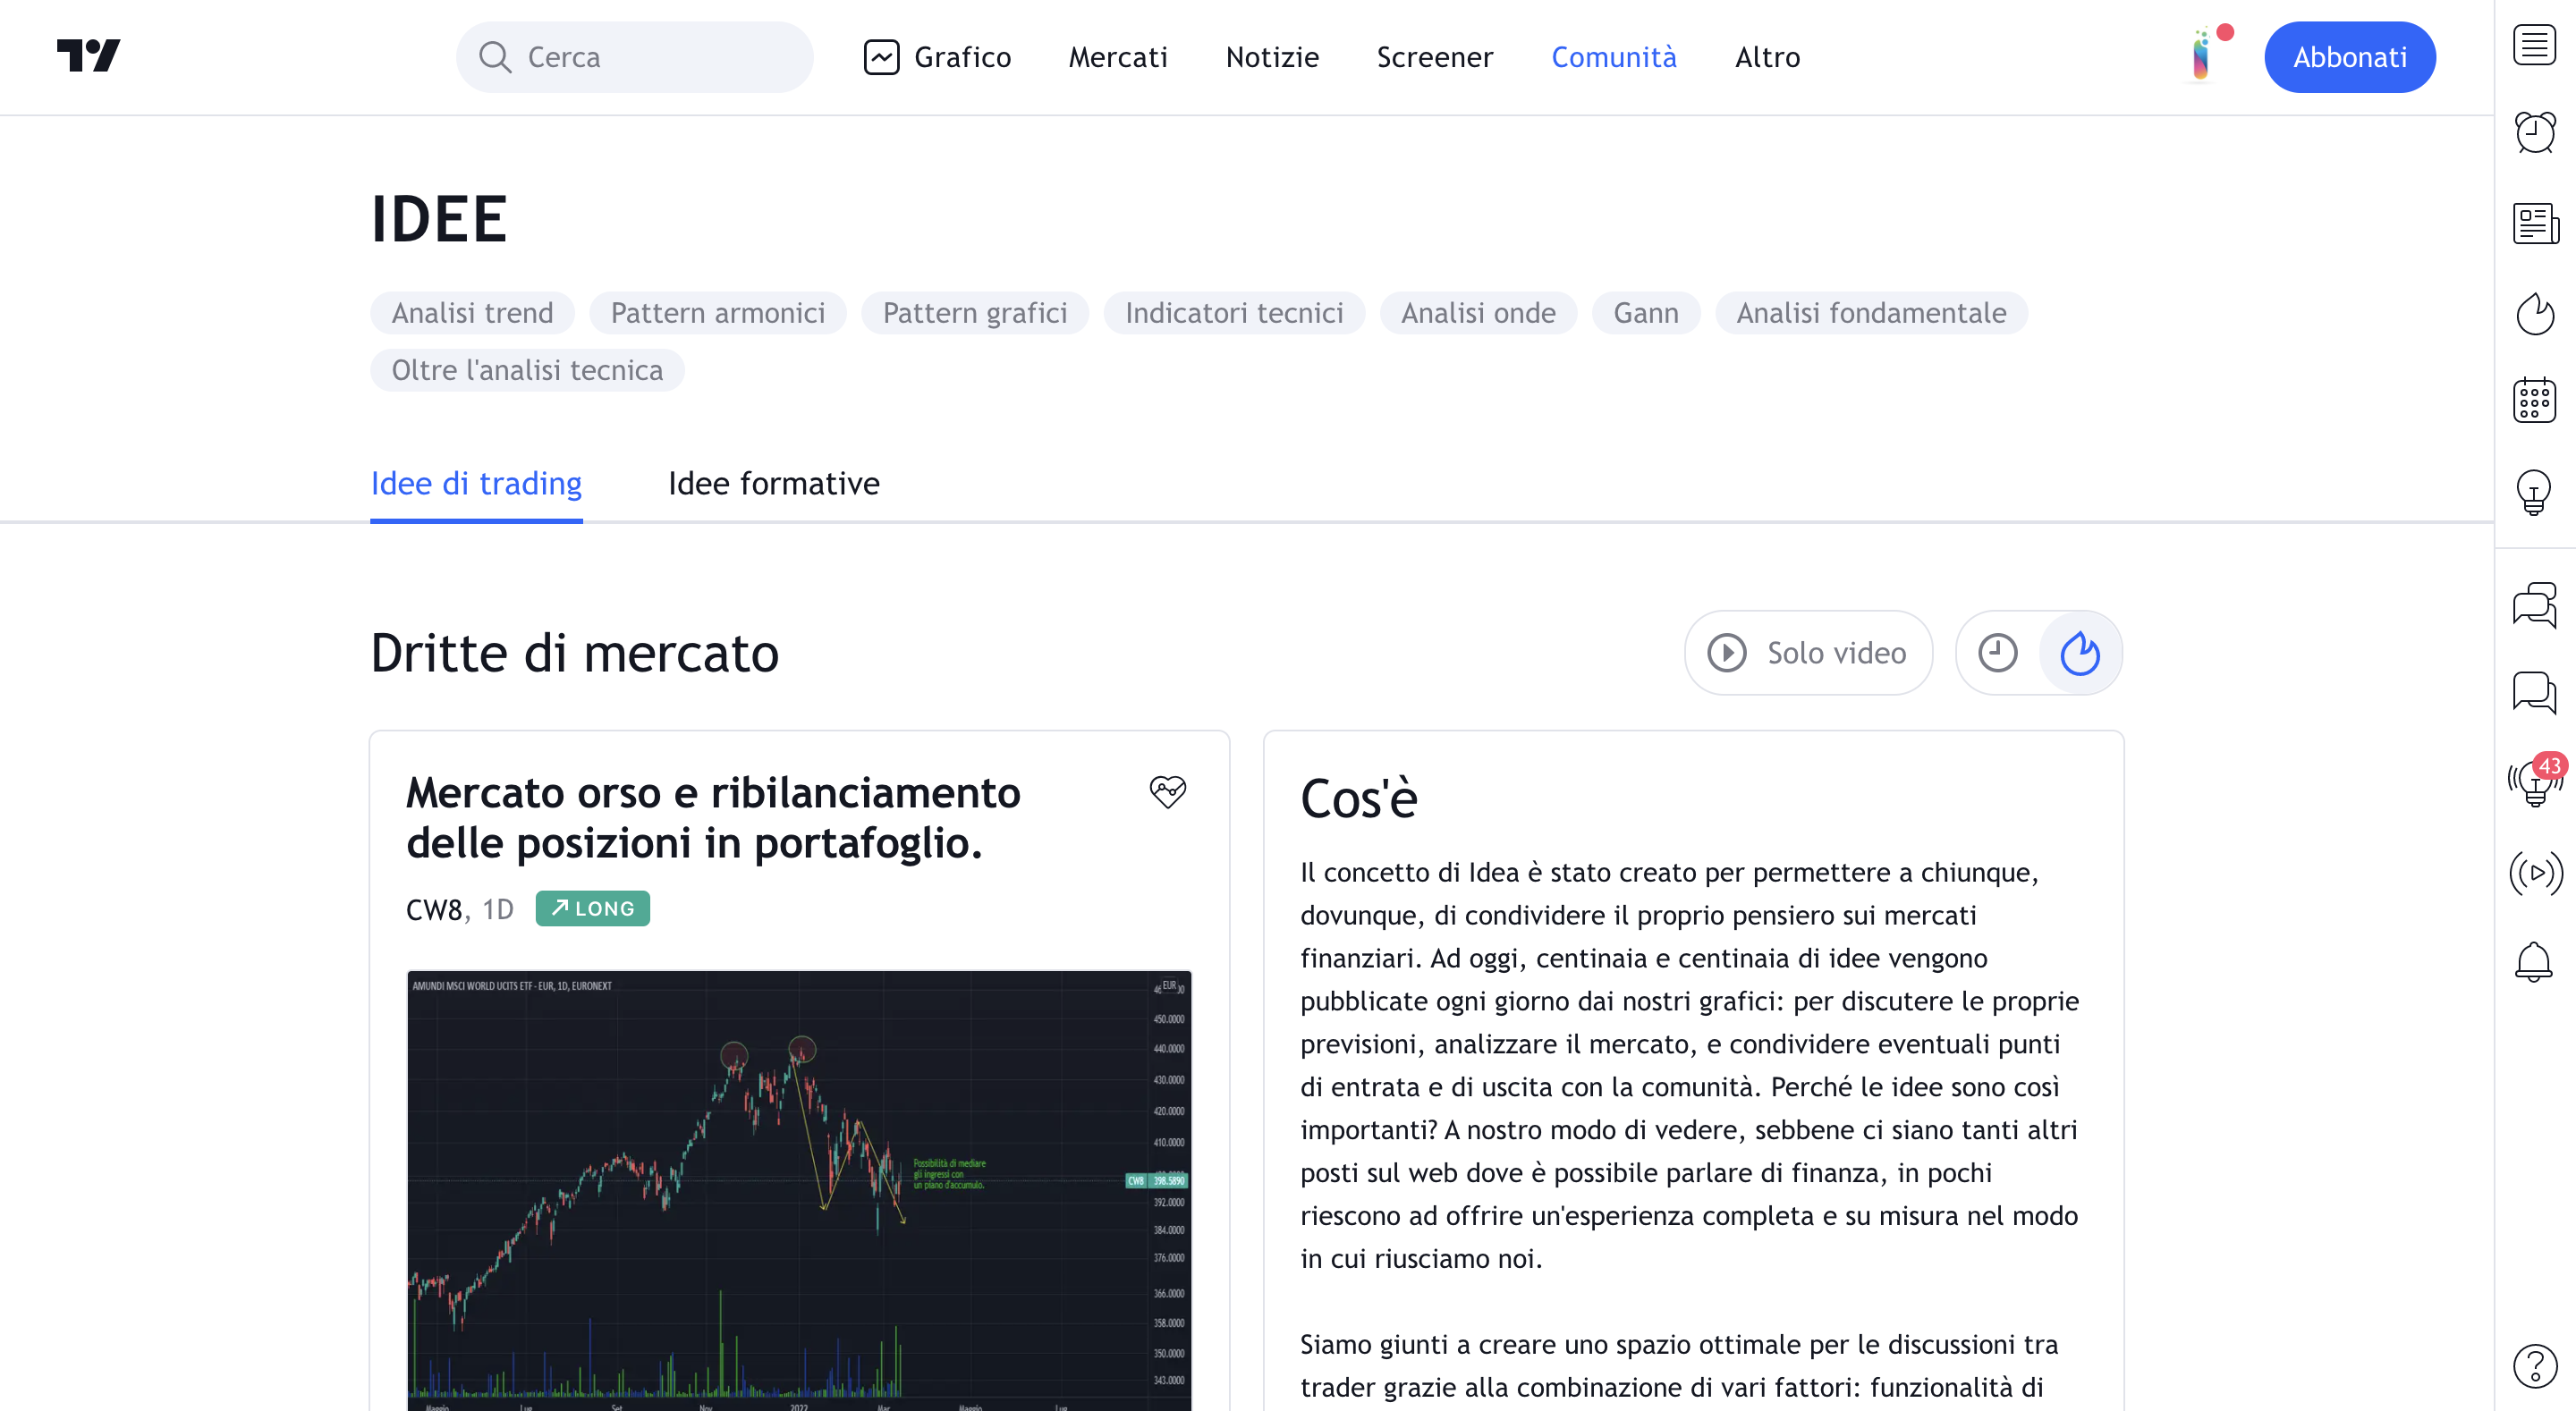Click the 1D timeframe label
The width and height of the screenshot is (2576, 1411).
[497, 909]
